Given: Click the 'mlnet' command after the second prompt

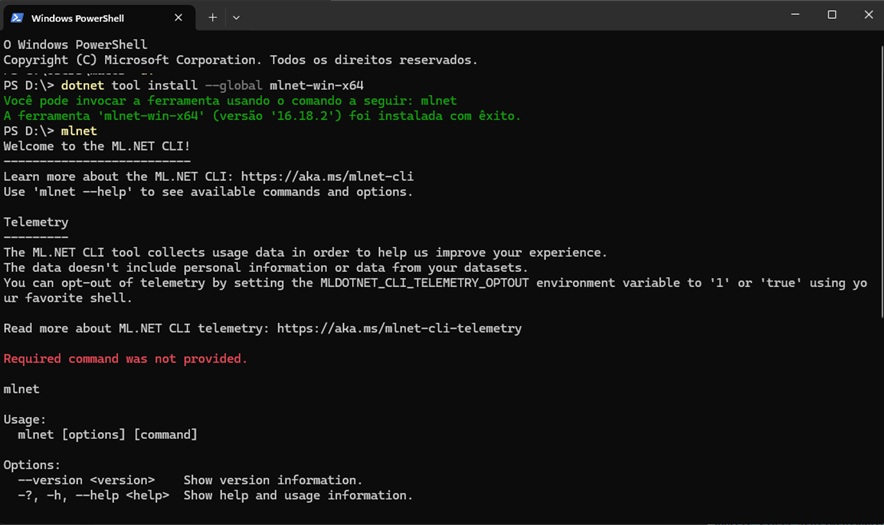Looking at the screenshot, I should coord(79,131).
